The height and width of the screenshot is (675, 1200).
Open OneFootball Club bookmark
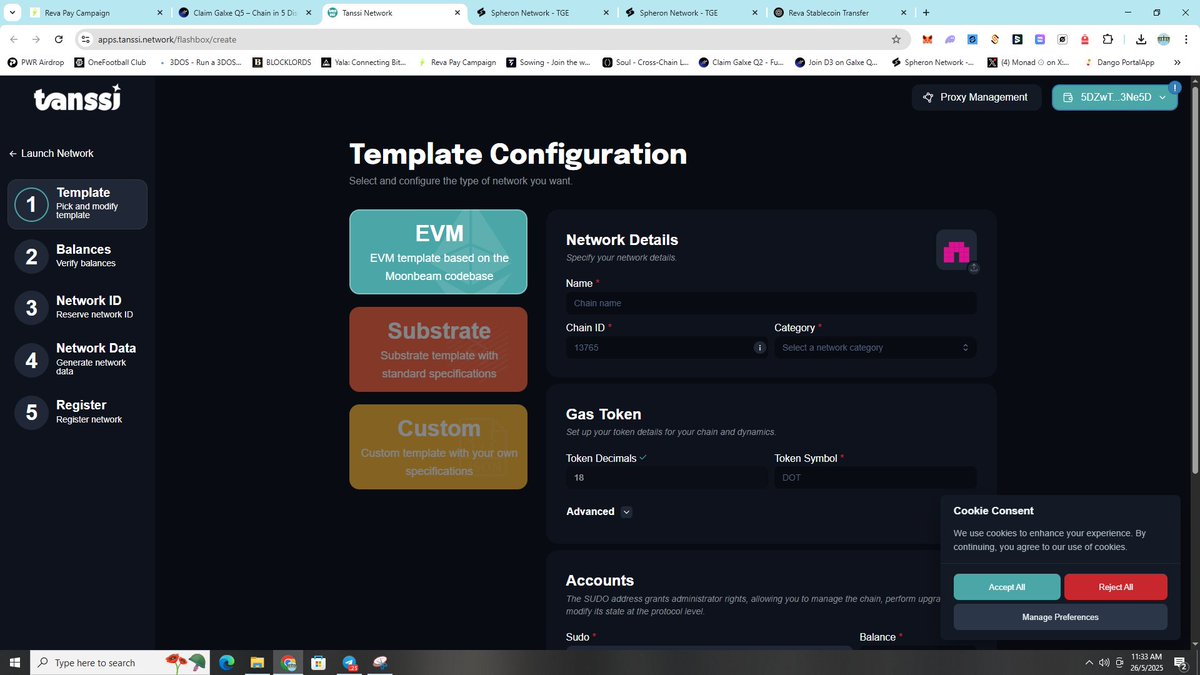pyautogui.click(x=109, y=61)
